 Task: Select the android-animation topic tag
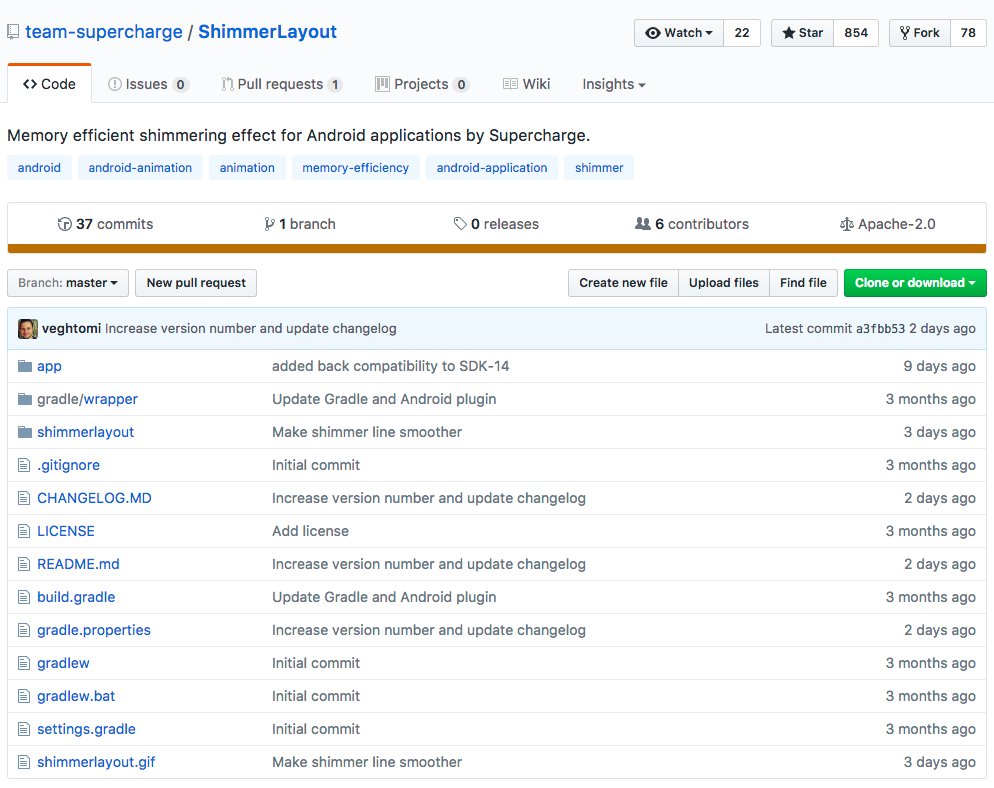tap(140, 167)
